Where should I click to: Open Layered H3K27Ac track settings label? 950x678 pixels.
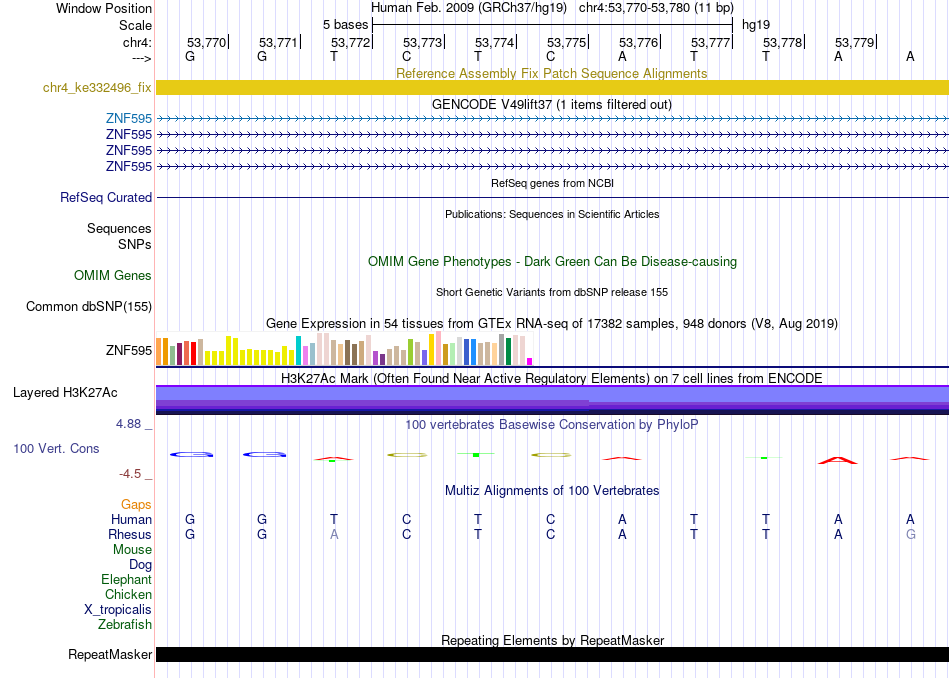click(65, 393)
